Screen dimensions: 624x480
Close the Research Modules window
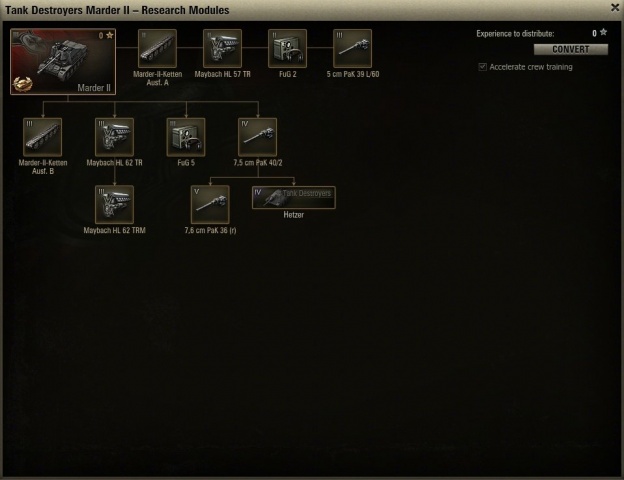tap(615, 8)
